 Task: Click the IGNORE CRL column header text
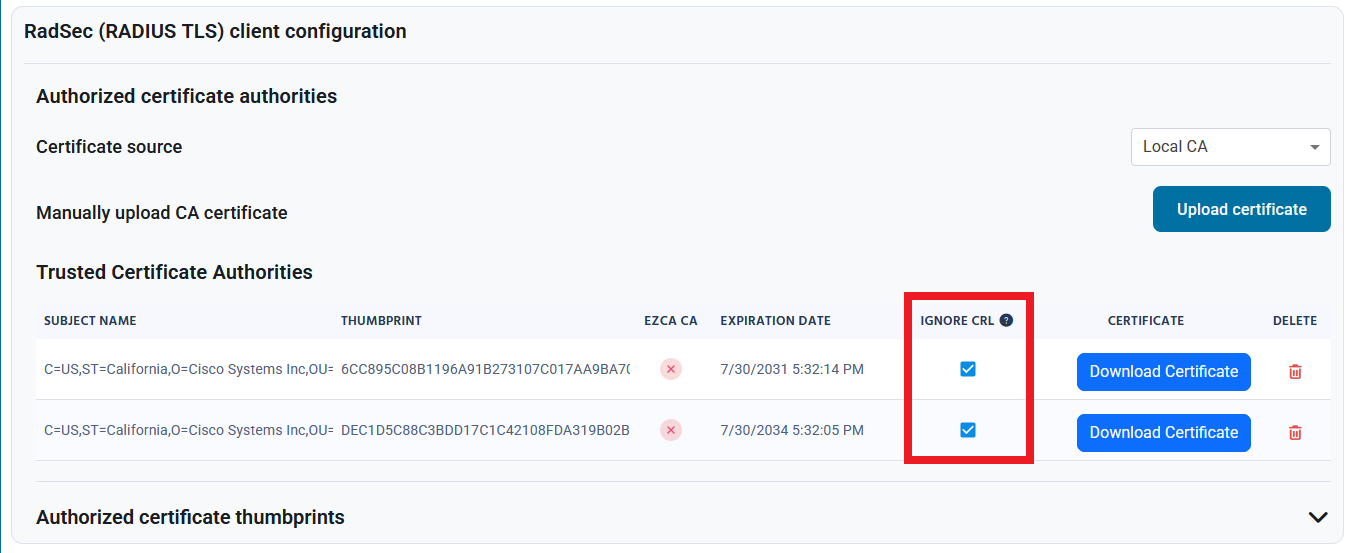(957, 321)
